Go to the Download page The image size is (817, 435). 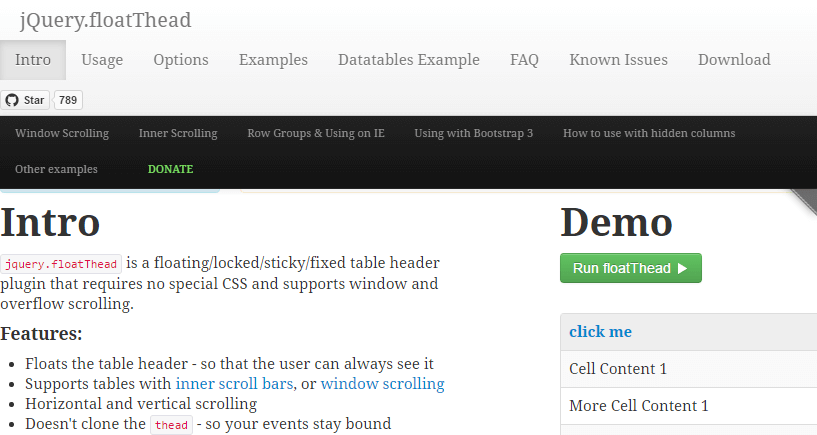tap(734, 60)
